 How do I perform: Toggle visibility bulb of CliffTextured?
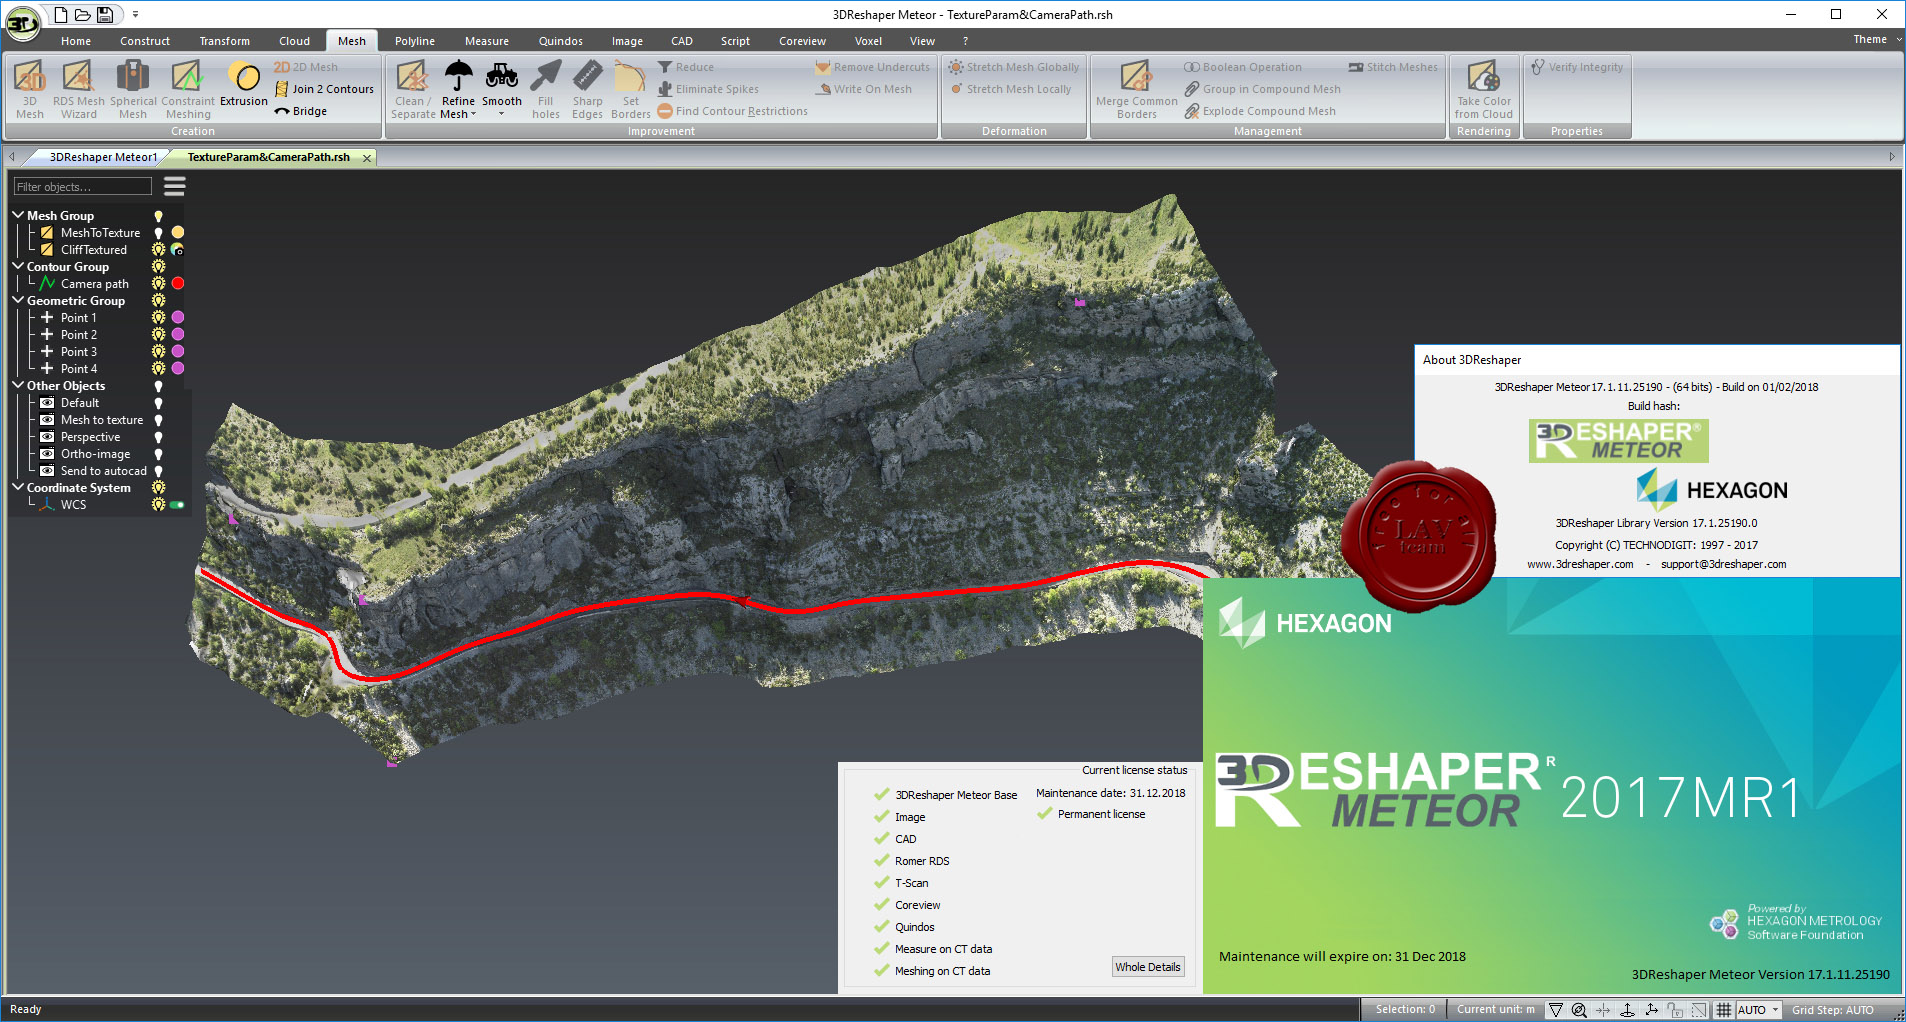point(158,250)
